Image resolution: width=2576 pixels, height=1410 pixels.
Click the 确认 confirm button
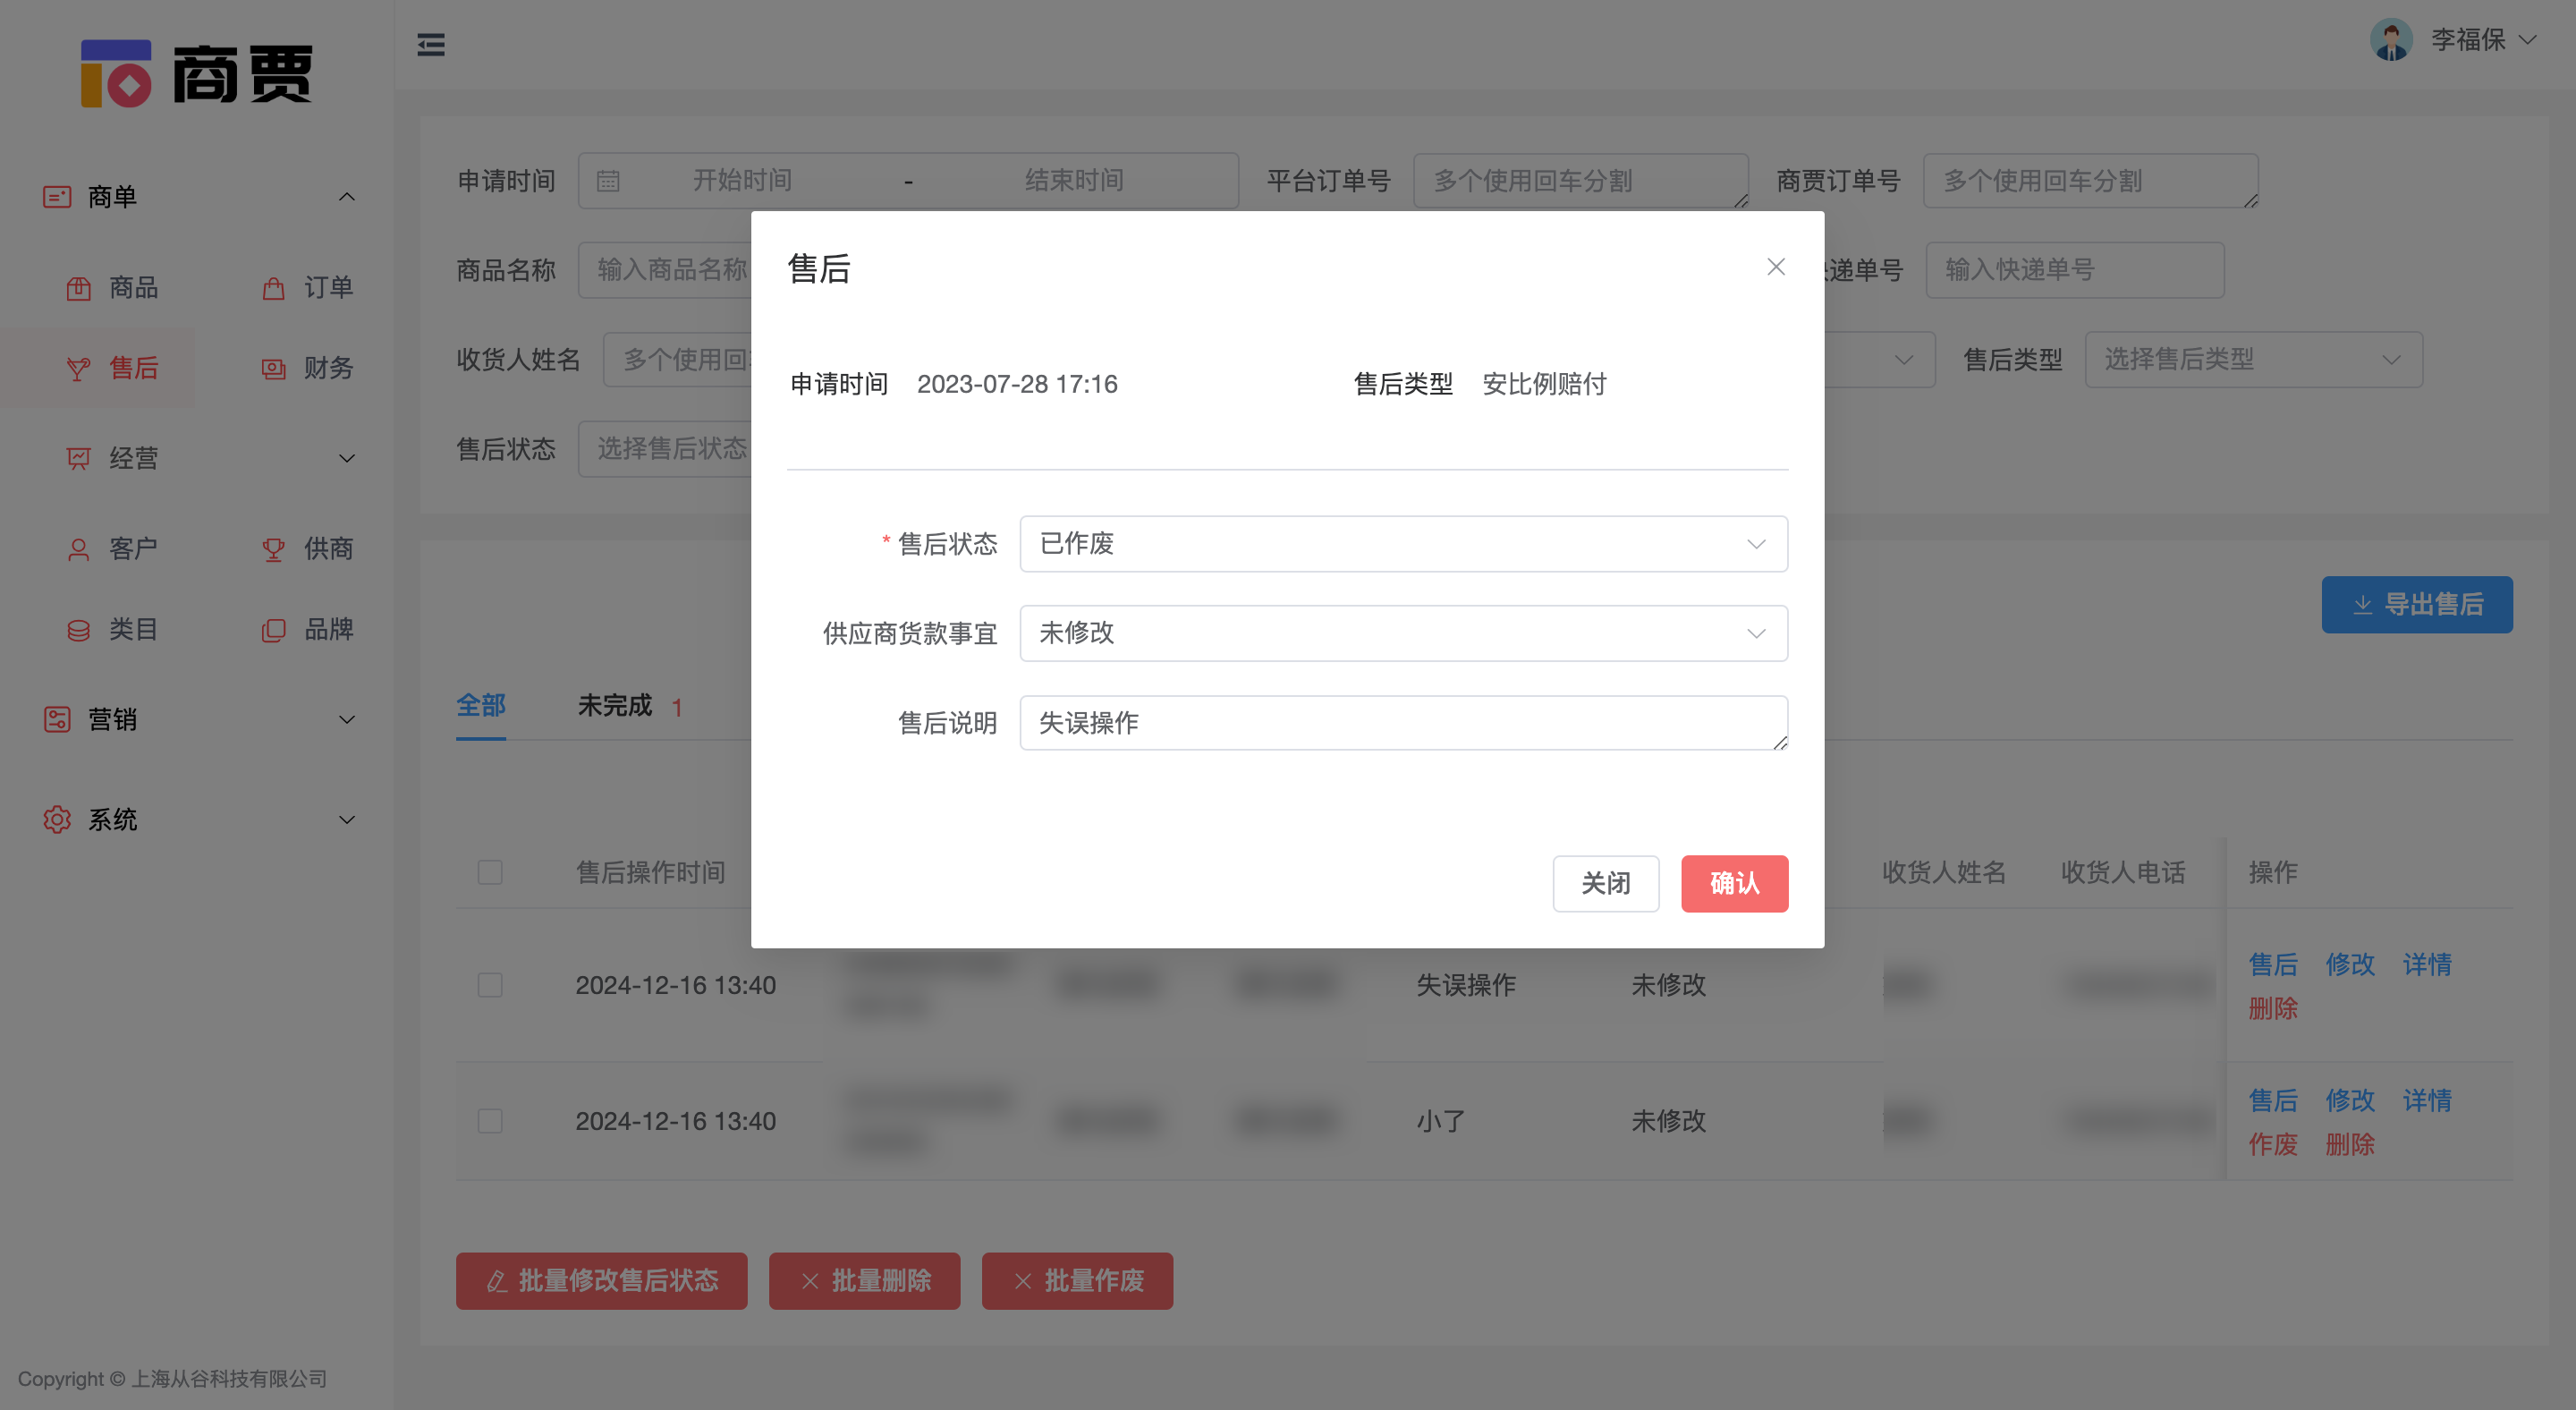[x=1734, y=884]
